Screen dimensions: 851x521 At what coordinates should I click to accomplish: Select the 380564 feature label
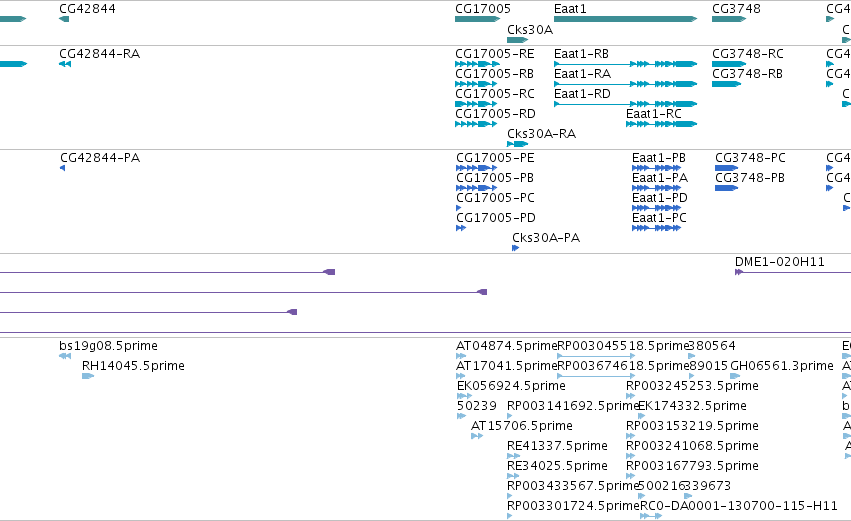(712, 346)
